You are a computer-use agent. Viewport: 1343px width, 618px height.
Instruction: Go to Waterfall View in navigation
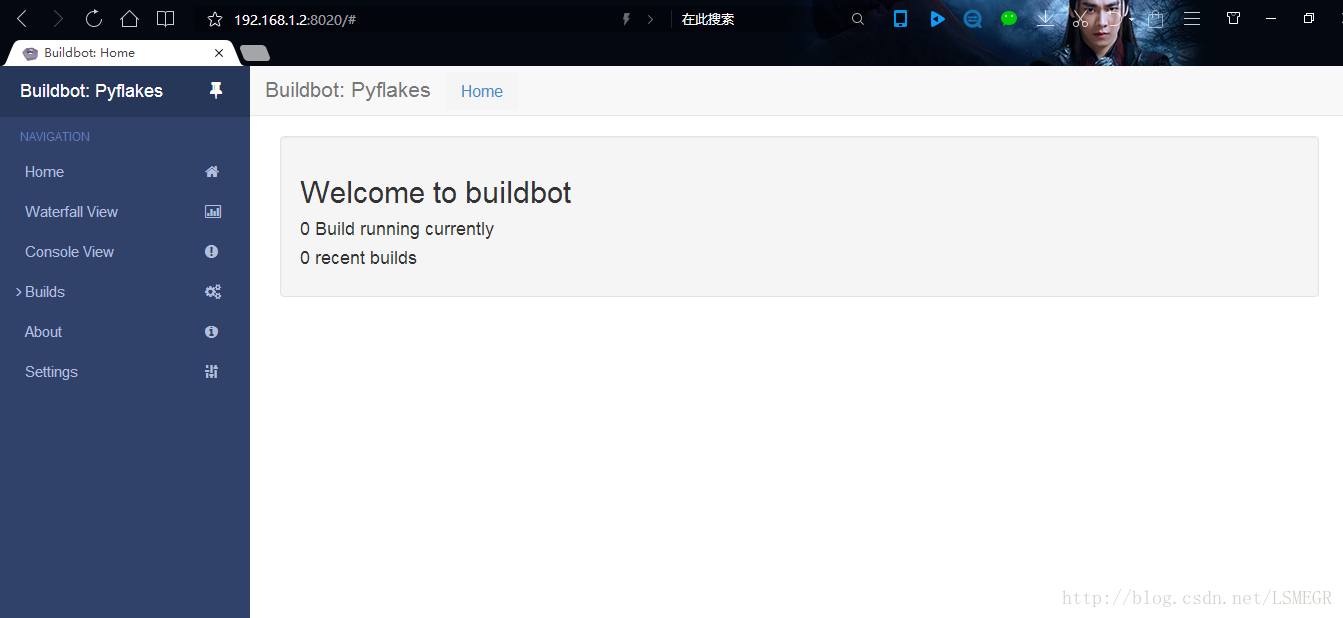click(71, 212)
